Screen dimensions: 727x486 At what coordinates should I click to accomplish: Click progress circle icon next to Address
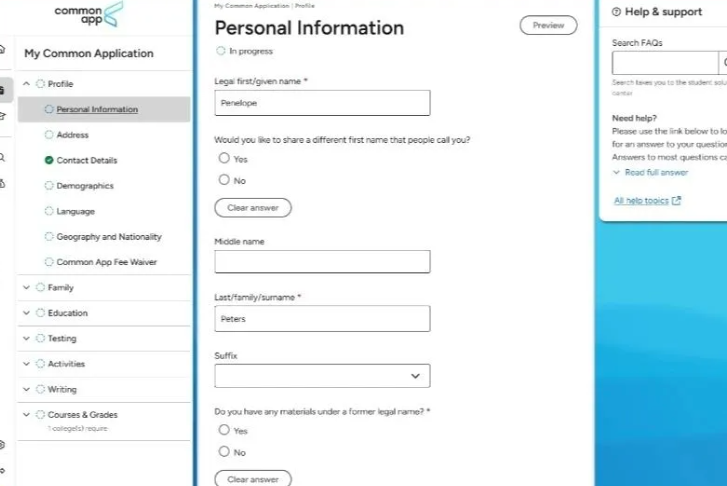(x=49, y=134)
